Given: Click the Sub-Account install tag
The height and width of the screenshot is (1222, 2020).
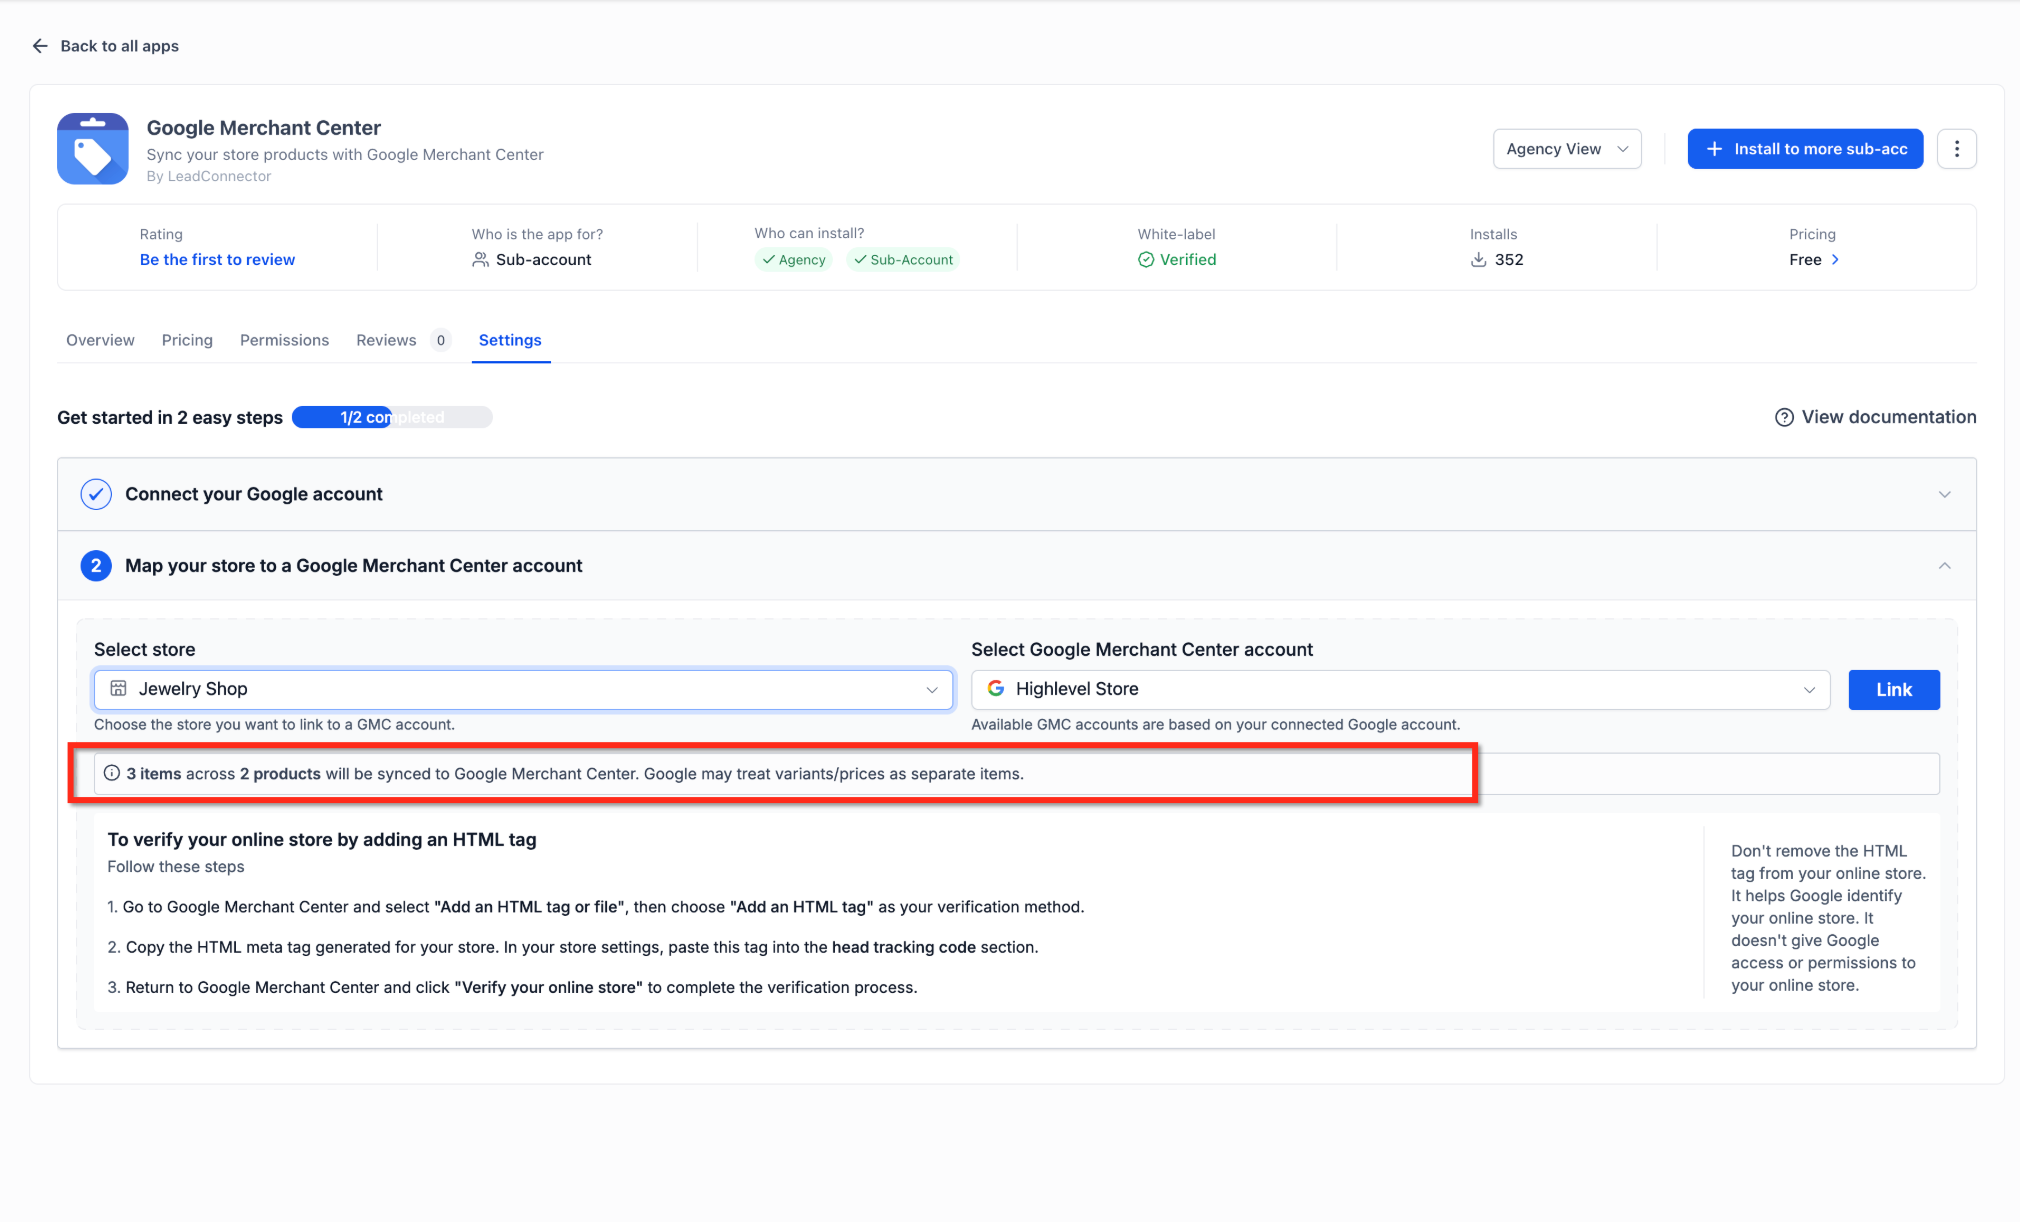Looking at the screenshot, I should (x=904, y=260).
